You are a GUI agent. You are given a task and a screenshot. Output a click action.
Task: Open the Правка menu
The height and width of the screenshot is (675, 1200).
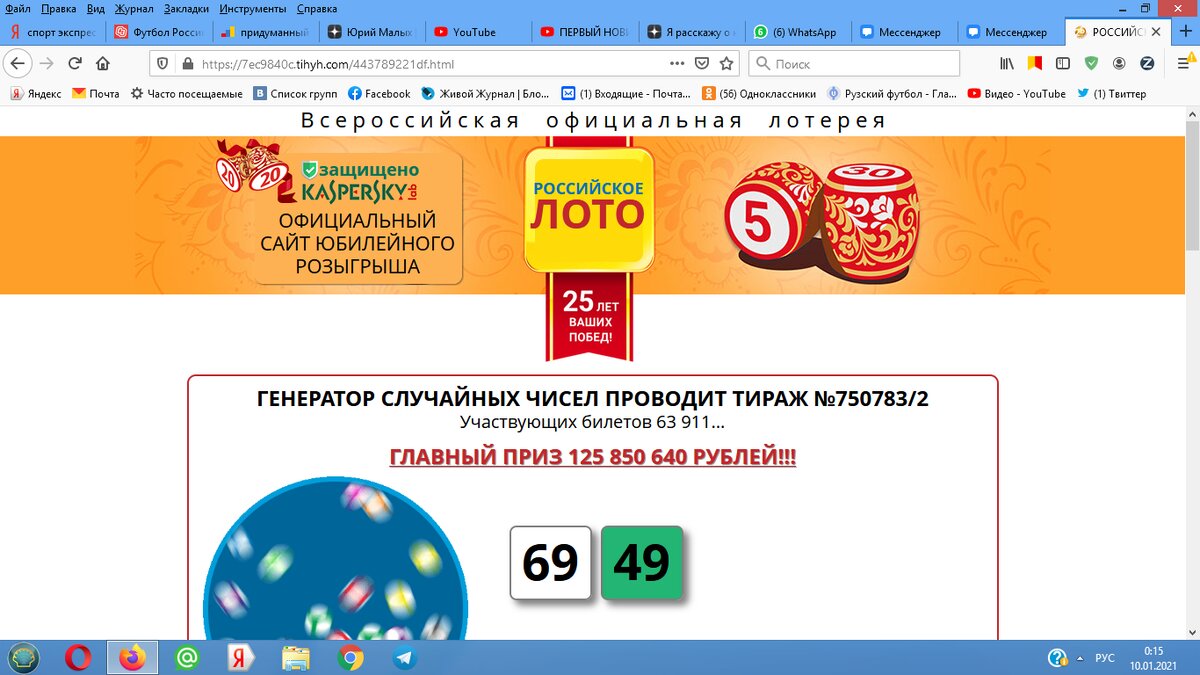pyautogui.click(x=59, y=8)
